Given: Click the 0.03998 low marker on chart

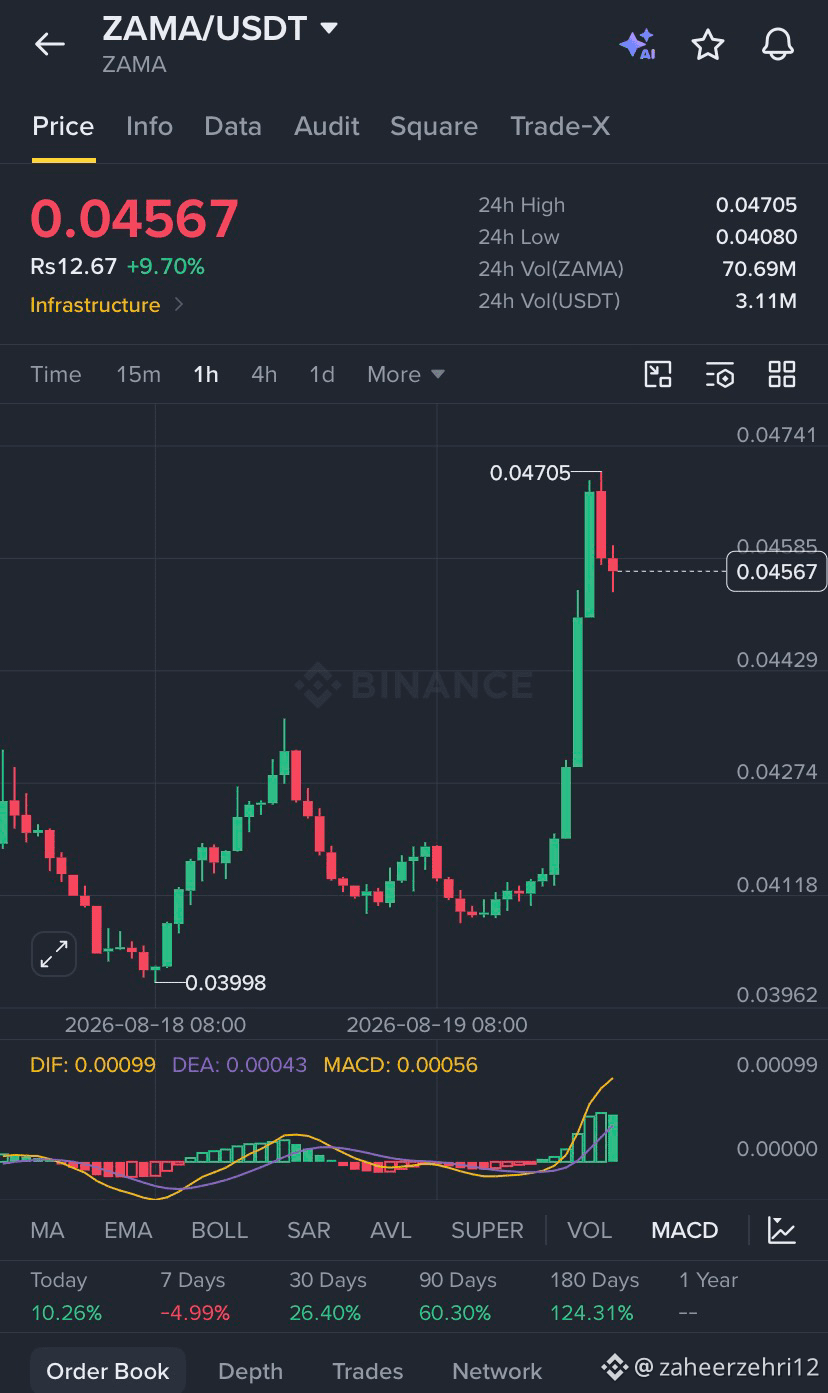Looking at the screenshot, I should [x=226, y=983].
